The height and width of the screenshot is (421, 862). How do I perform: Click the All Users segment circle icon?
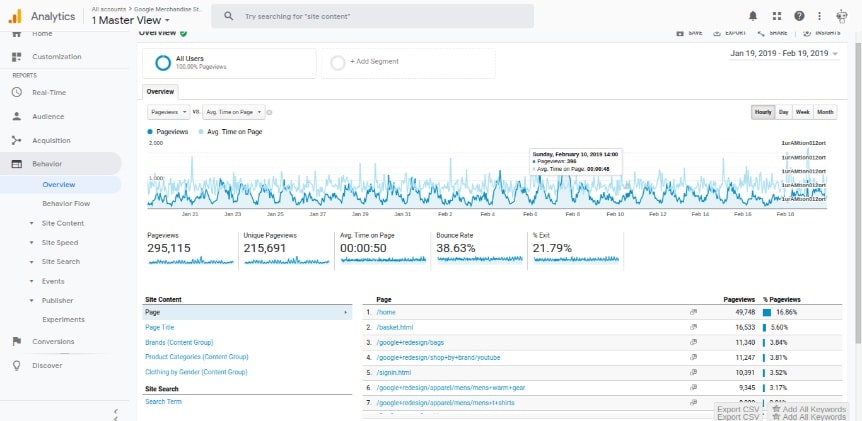pyautogui.click(x=163, y=63)
